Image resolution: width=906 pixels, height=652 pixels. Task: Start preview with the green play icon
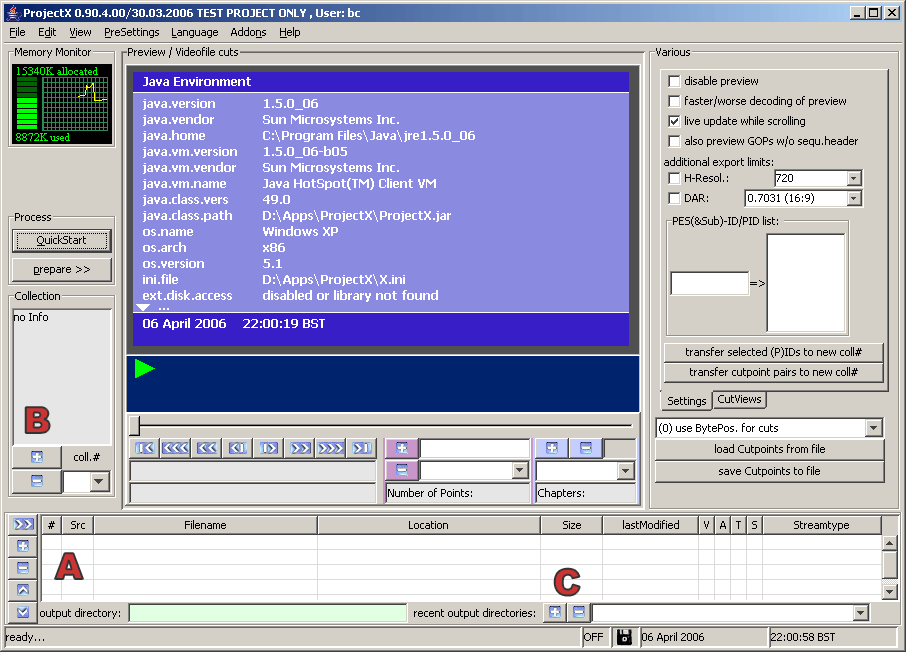pos(145,368)
